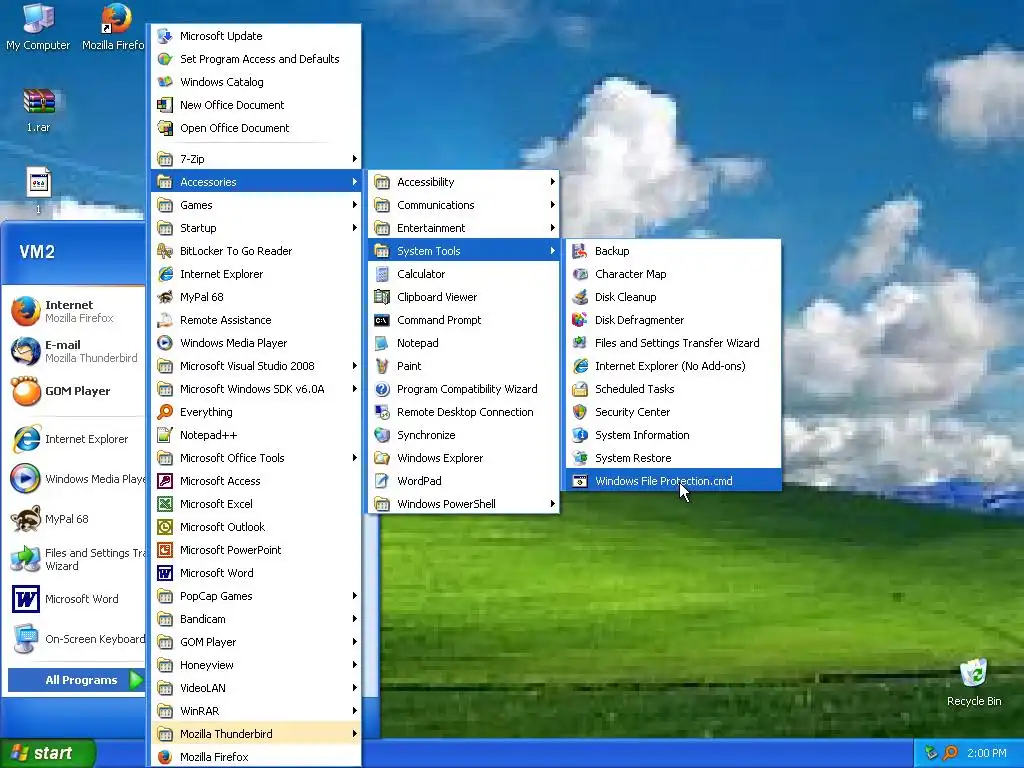Open Mozilla Firefox desktop shortcut

tap(114, 26)
